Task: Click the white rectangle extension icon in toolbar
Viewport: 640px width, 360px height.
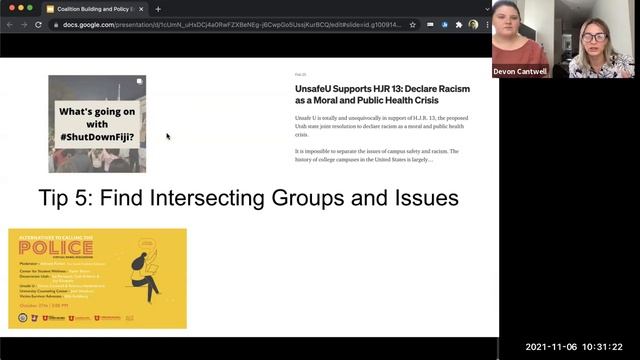Action: (x=430, y=25)
